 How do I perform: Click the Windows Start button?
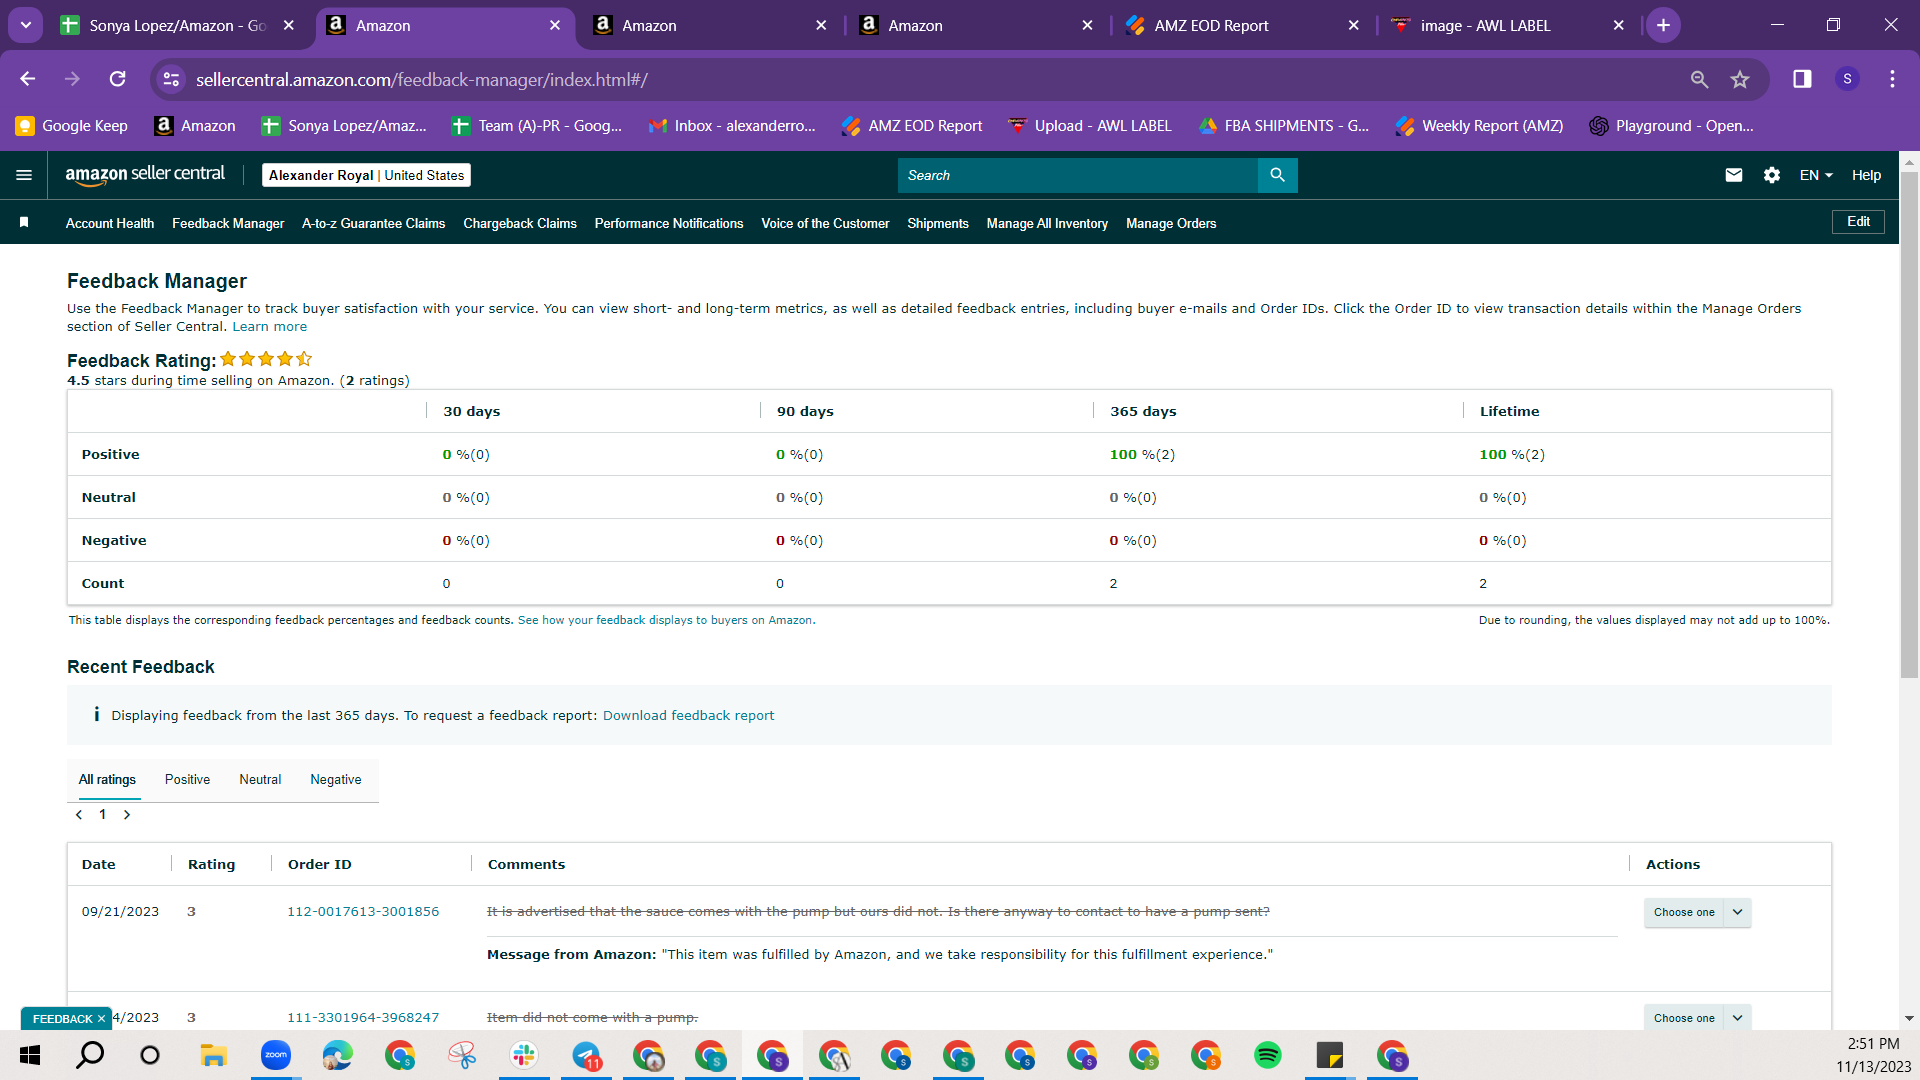pyautogui.click(x=30, y=1055)
